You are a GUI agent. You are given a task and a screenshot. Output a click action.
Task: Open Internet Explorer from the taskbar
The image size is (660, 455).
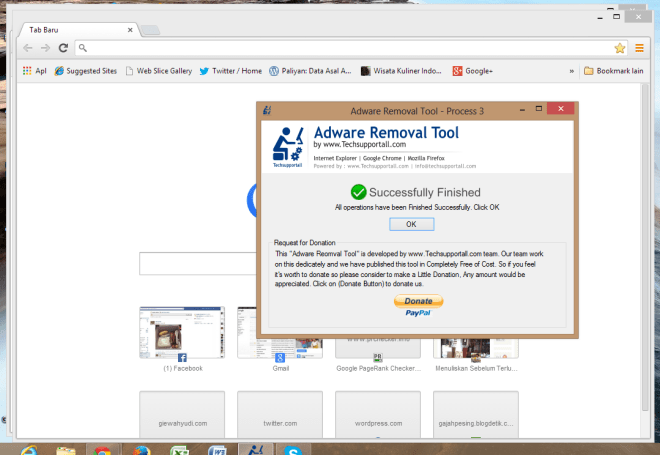[x=29, y=450]
